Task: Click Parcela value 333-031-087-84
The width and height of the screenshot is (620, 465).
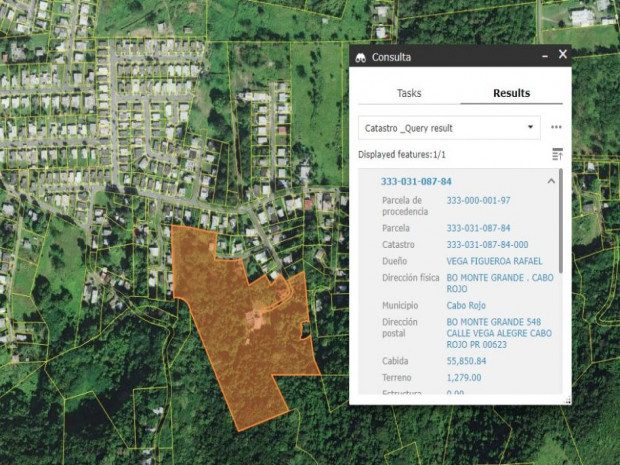Action: 478,228
